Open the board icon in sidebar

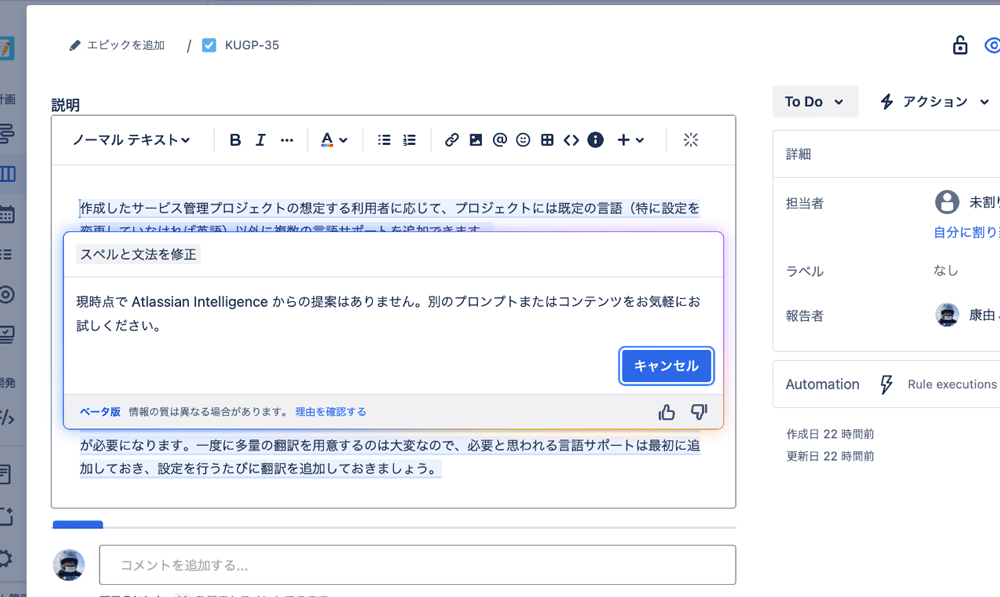[x=8, y=173]
